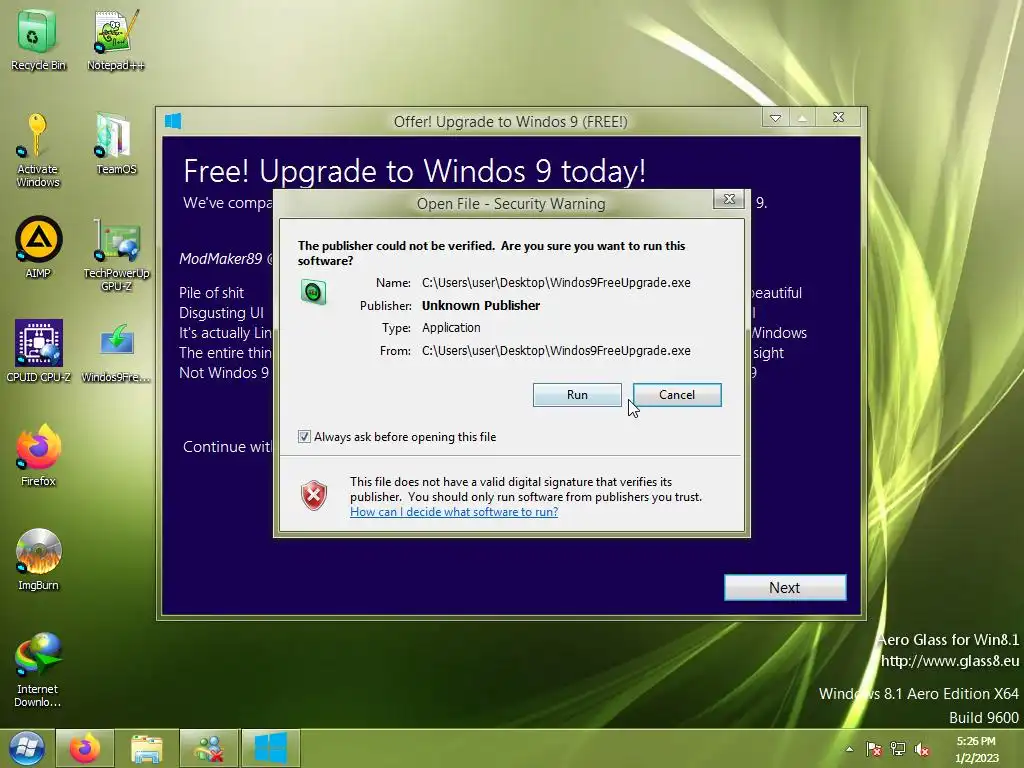The image size is (1024, 768).
Task: Select the Windos9Fre... desktop file
Action: (116, 351)
